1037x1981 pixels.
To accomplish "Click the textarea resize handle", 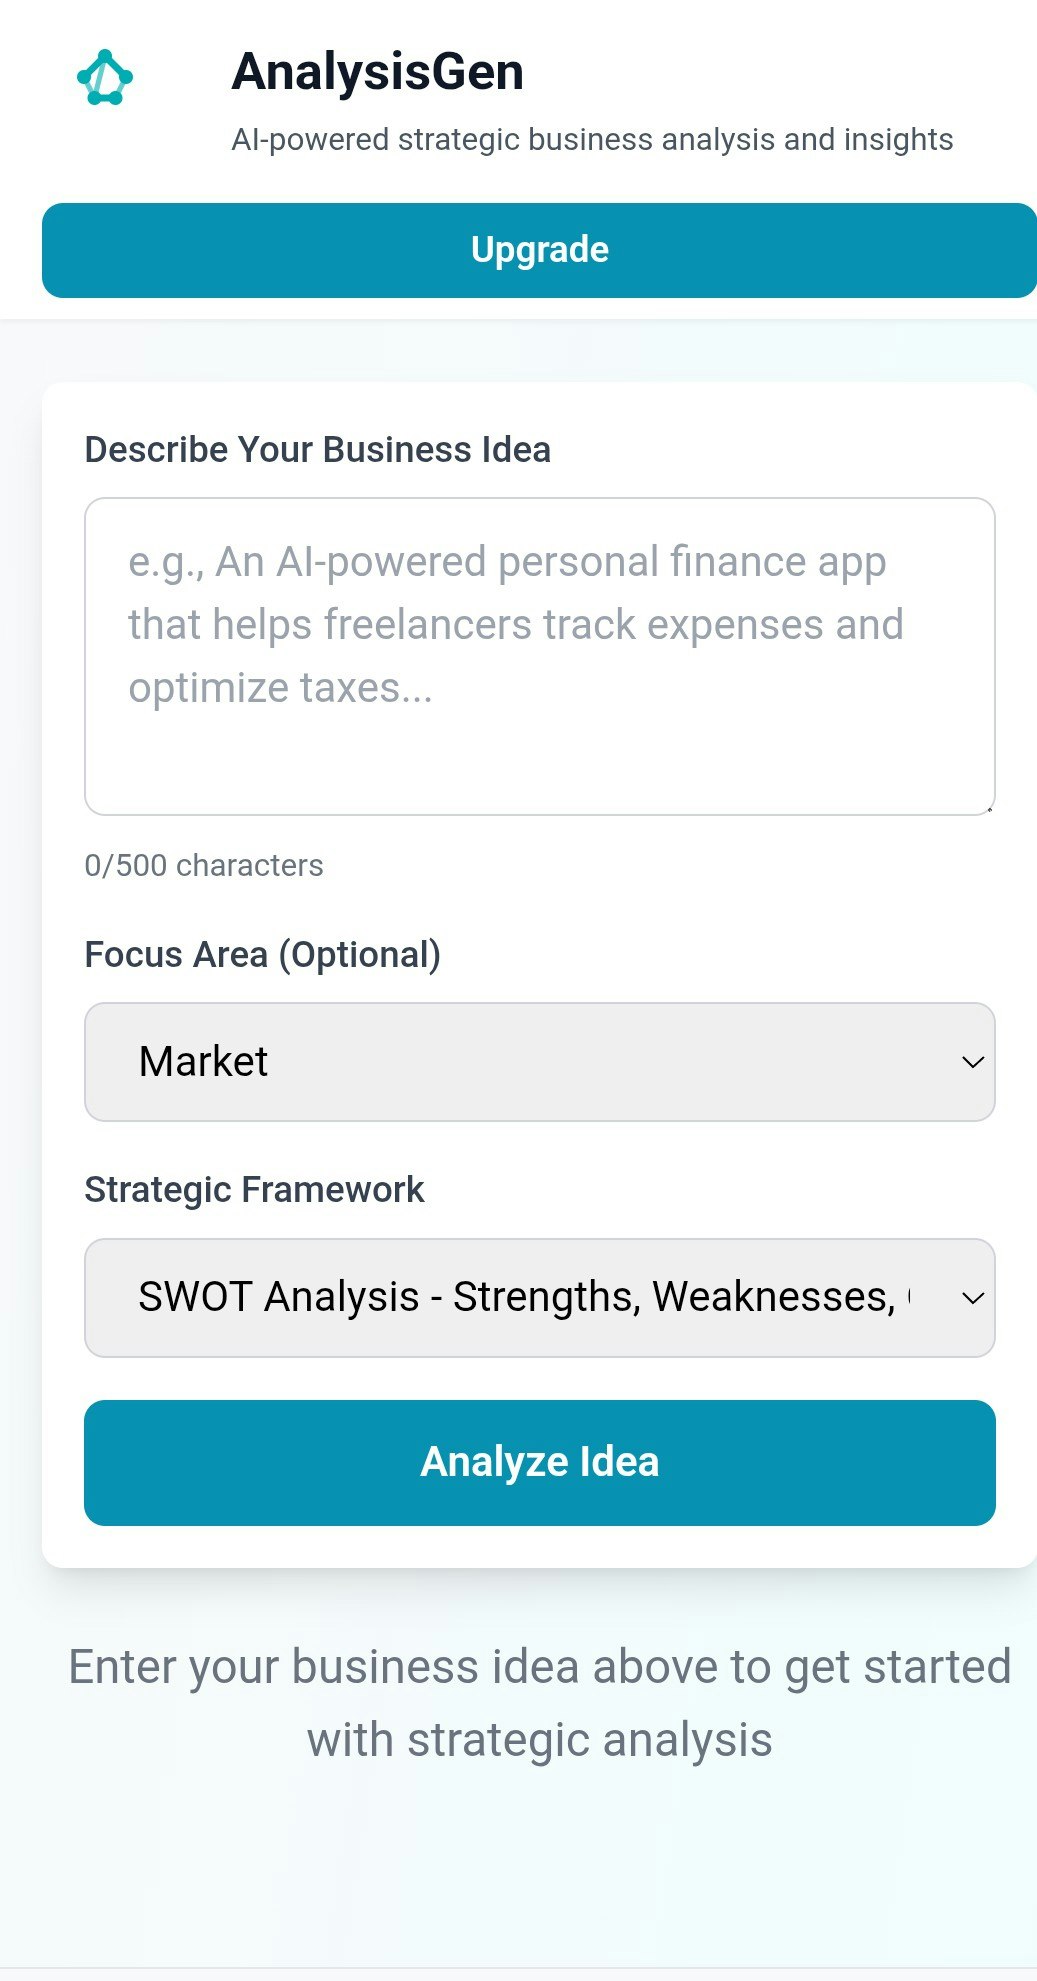I will pyautogui.click(x=988, y=807).
